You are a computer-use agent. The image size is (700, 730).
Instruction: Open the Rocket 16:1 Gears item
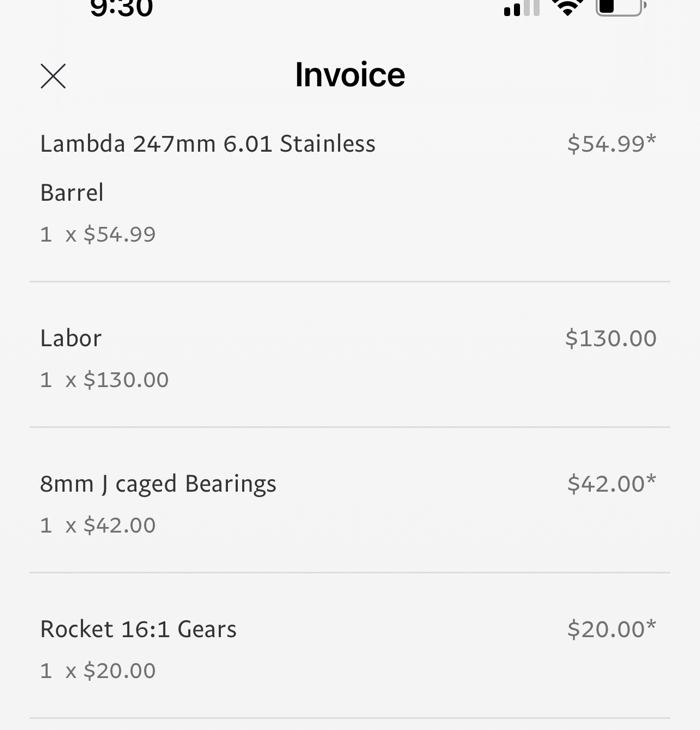tap(138, 629)
